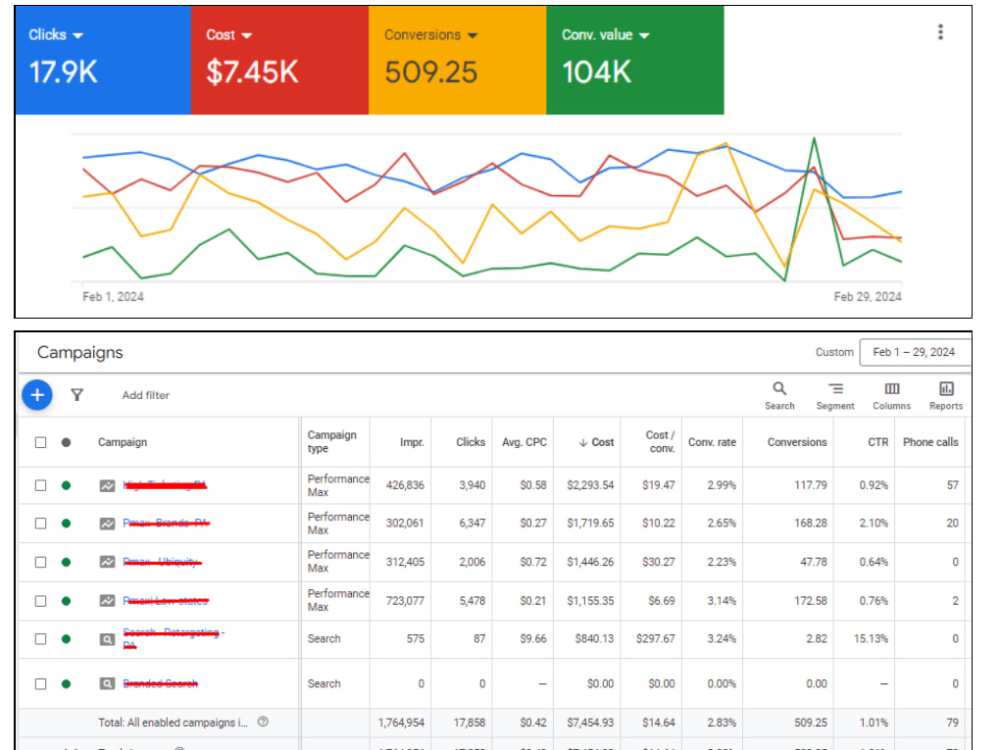The height and width of the screenshot is (750, 1000).
Task: Open the campaign link in the 2,006 clicks row
Action: pyautogui.click(x=162, y=562)
